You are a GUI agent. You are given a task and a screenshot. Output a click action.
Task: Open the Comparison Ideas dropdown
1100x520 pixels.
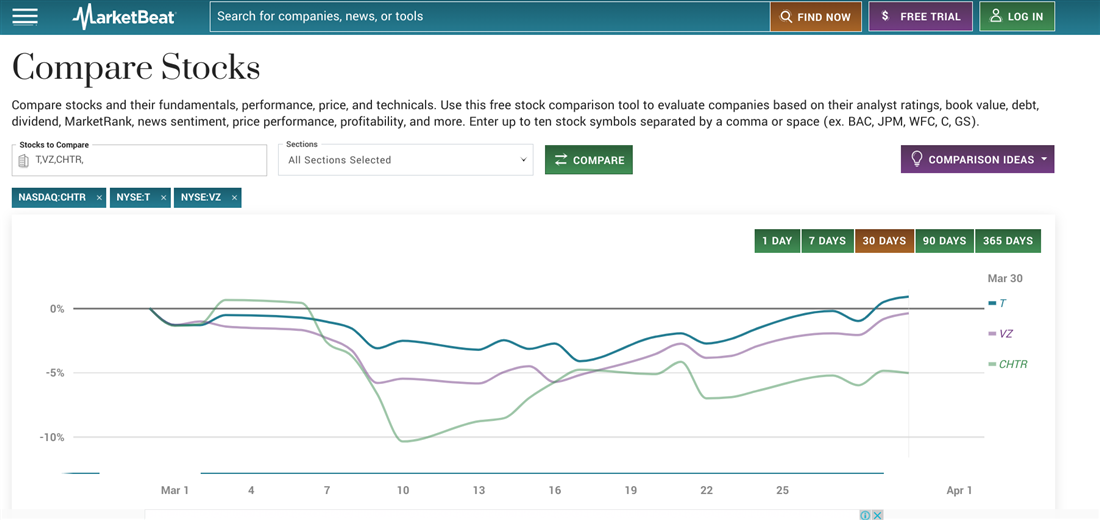pos(977,160)
